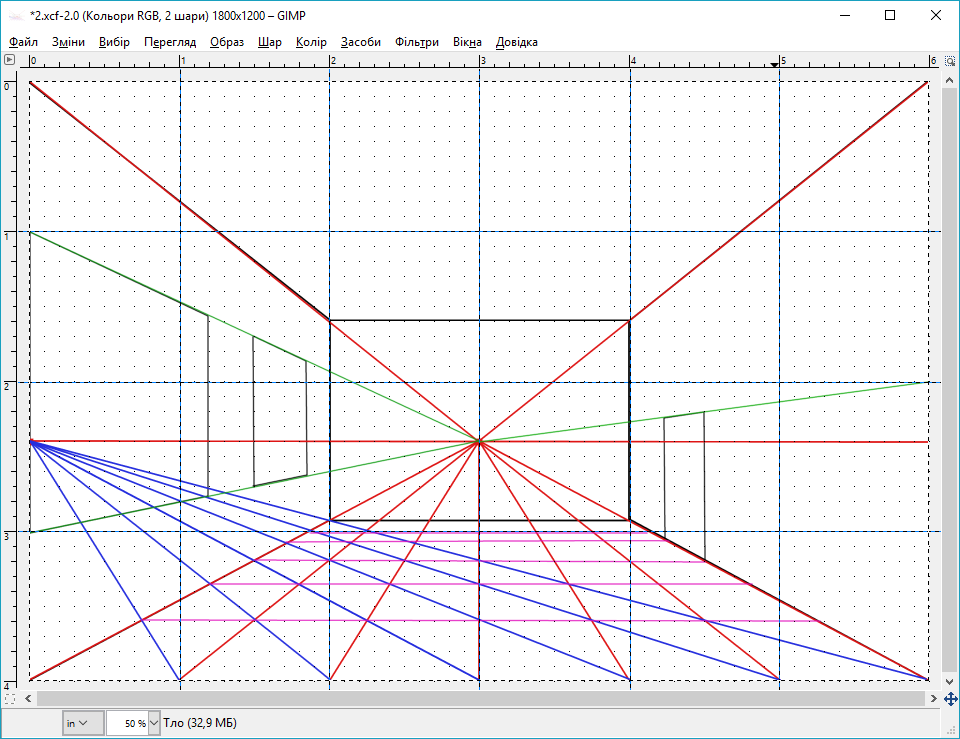The height and width of the screenshot is (739, 960).
Task: Click the horizontal scrollbar track
Action: pos(481,699)
